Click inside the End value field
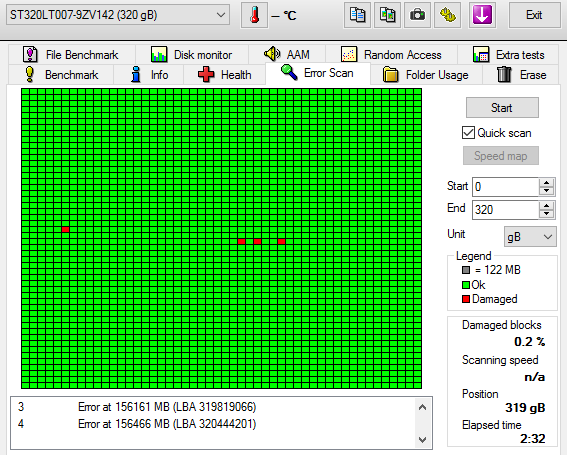Screen dimensions: 567x455 pos(506,210)
